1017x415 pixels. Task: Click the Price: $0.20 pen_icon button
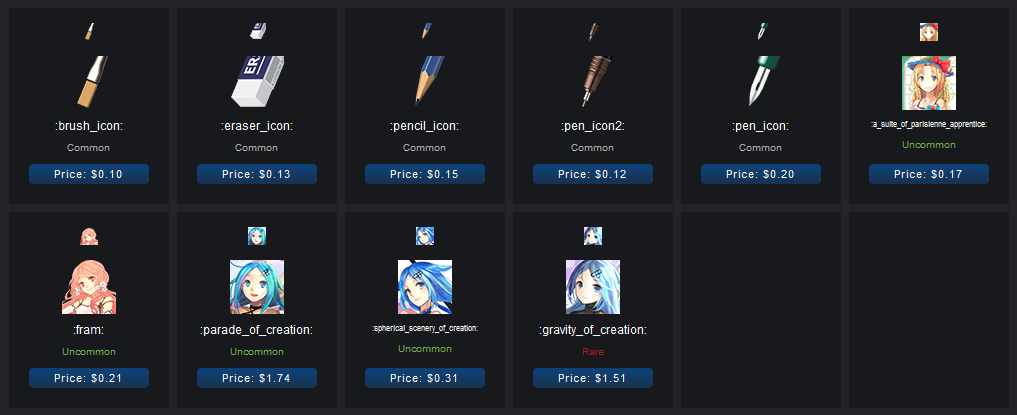(x=761, y=174)
